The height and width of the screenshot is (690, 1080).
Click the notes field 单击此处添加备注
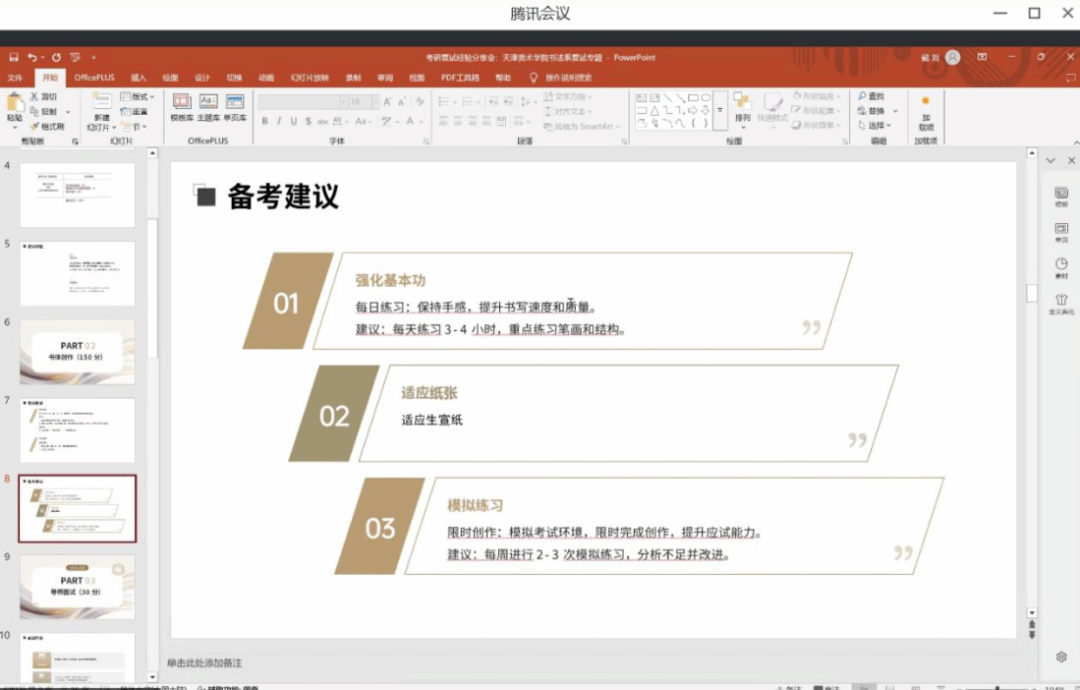pos(205,663)
